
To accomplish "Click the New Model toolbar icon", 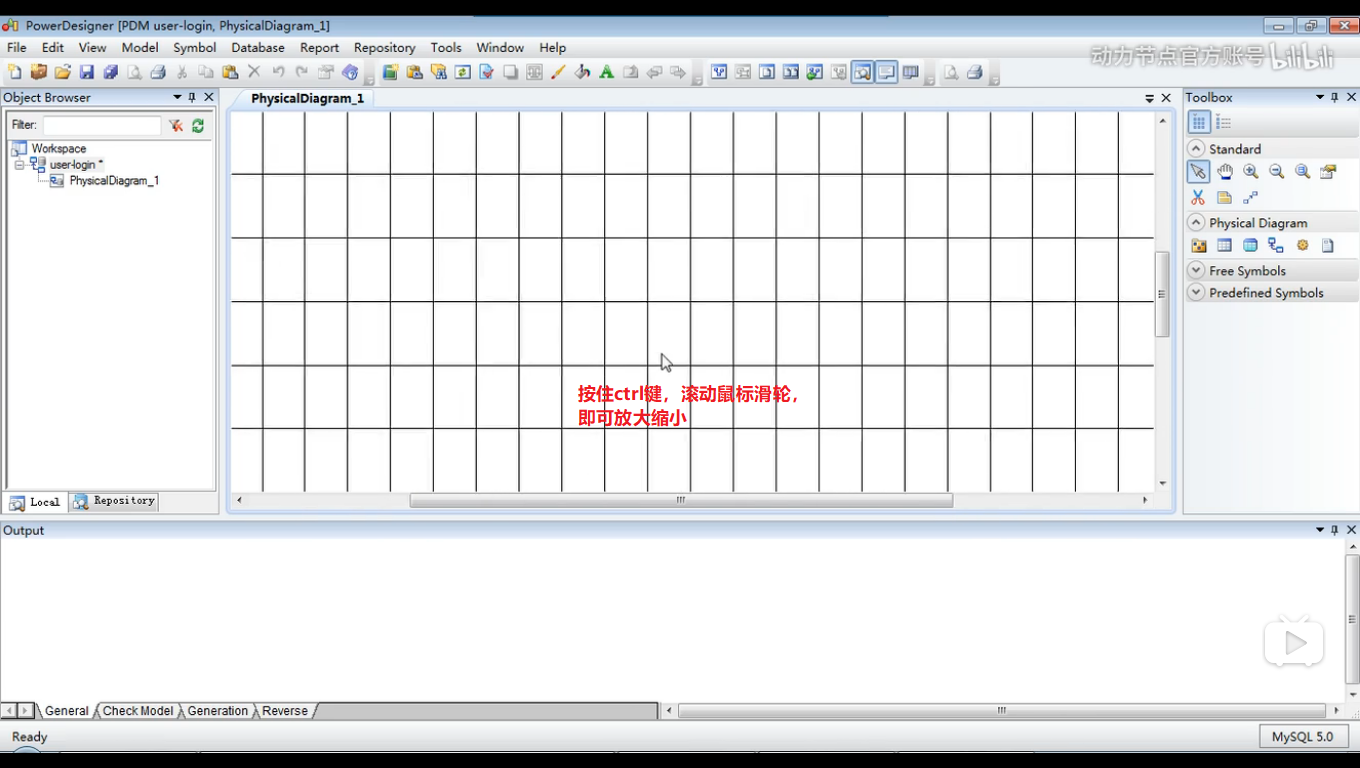I will tap(14, 72).
